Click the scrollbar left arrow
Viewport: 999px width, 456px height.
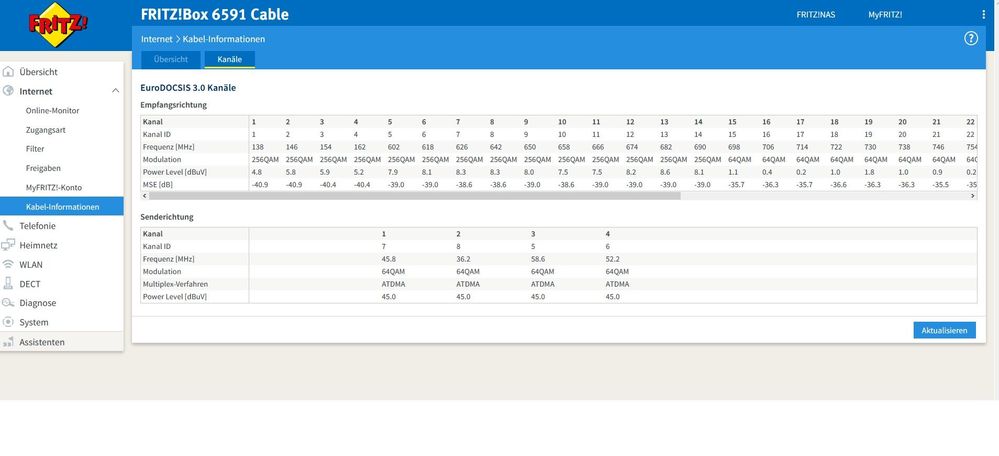[x=144, y=196]
